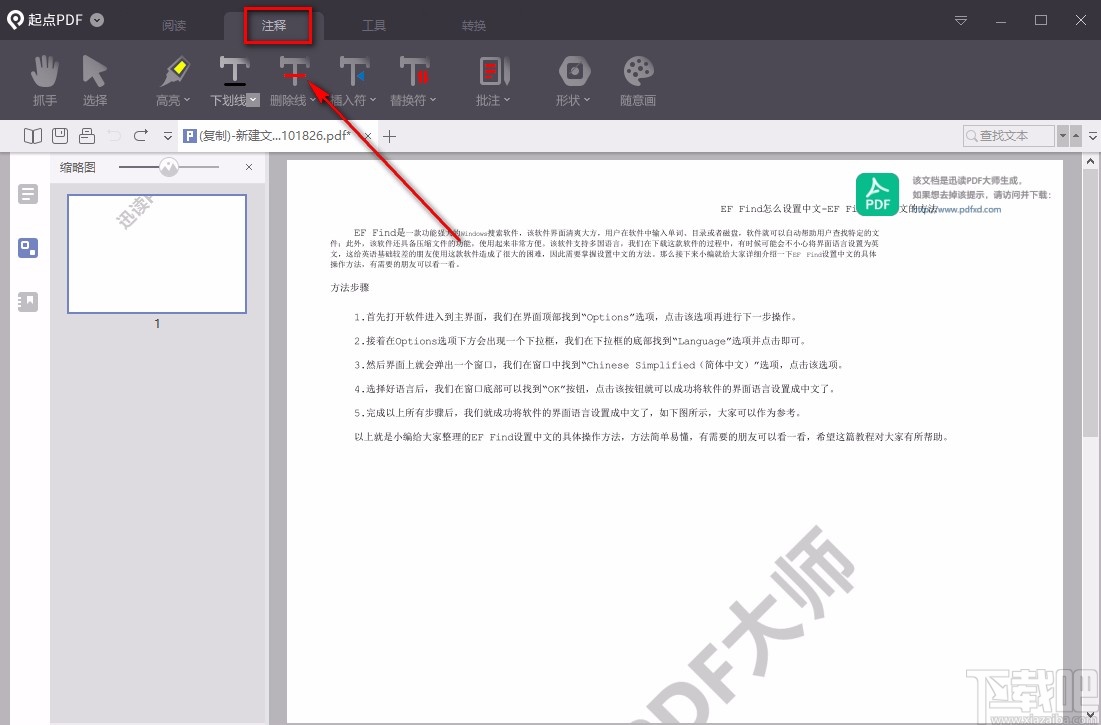Open the 起点PDF app dropdown menu
Image resolution: width=1101 pixels, height=725 pixels.
tap(98, 20)
